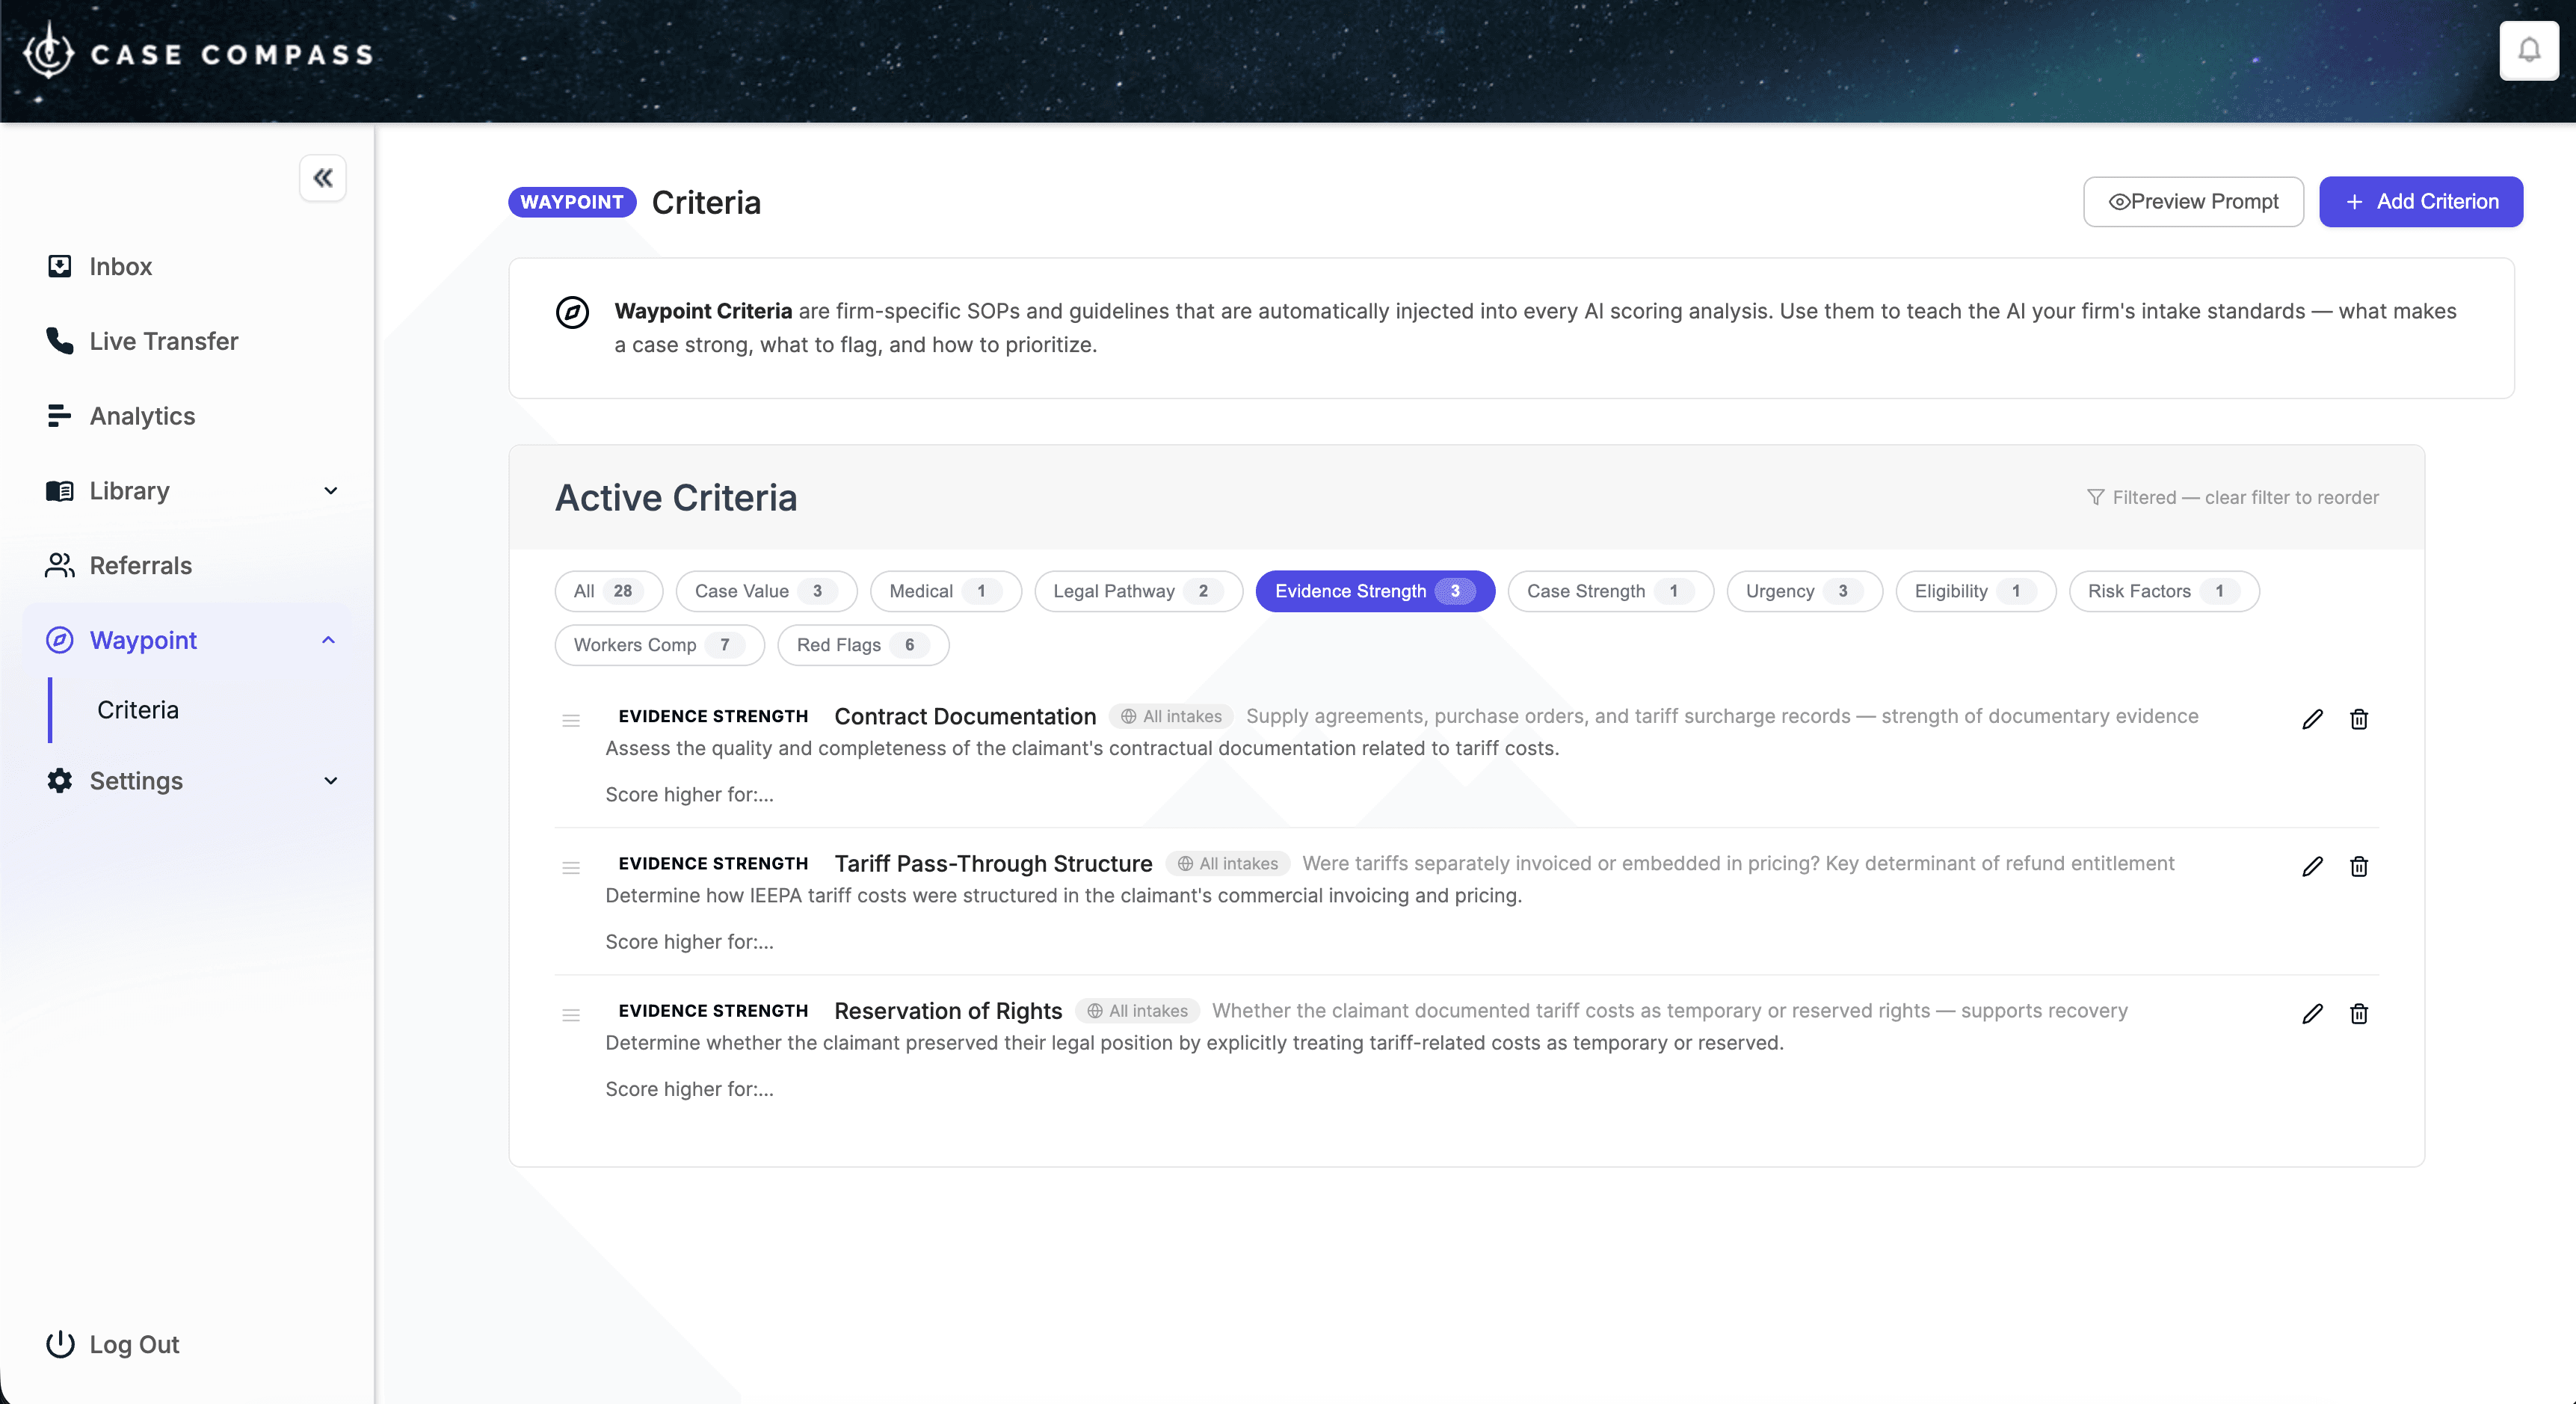Edit Tariff Pass-Through Structure criterion
The width and height of the screenshot is (2576, 1404).
pos(2312,866)
